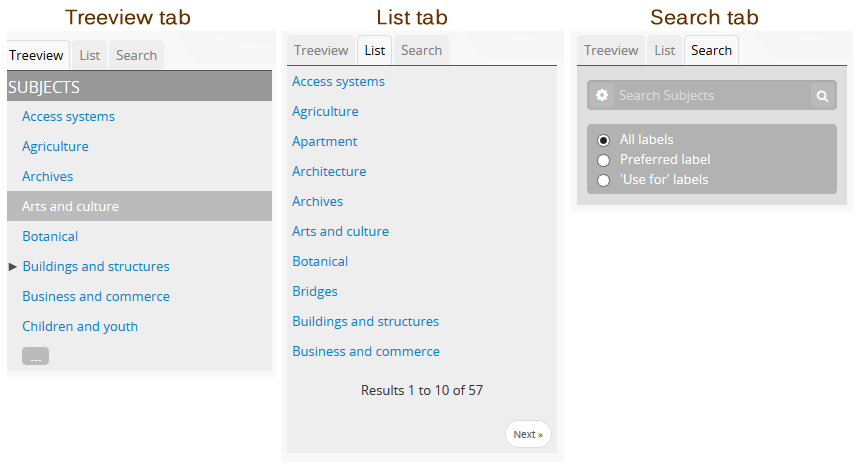This screenshot has width=860, height=470.
Task: Select Botanical in the treeview
Action: 50,237
